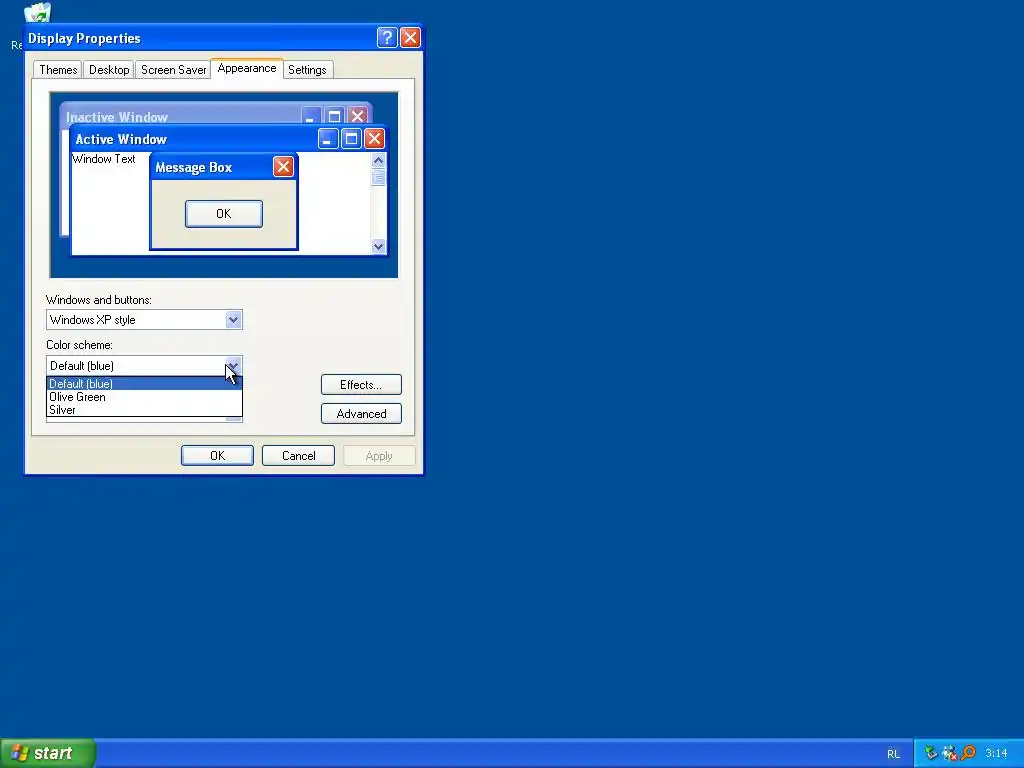Open the Recycle Bin desktop icon
Screen dimensions: 1024x768
pos(37,12)
